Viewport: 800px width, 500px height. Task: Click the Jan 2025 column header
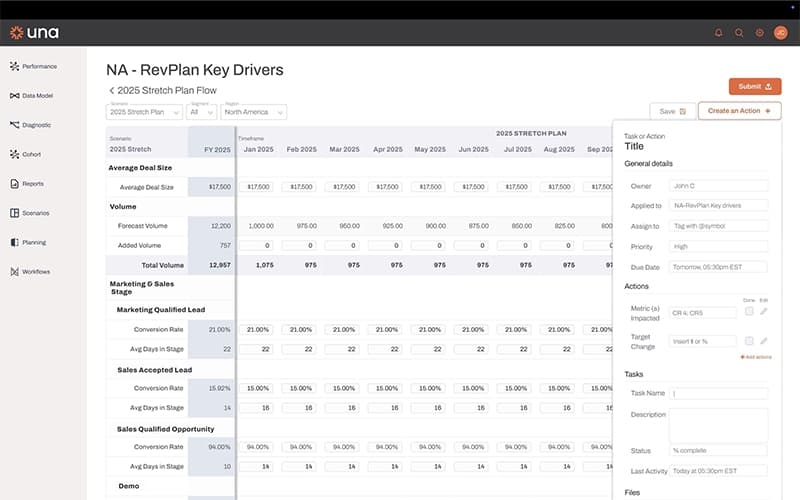[258, 149]
